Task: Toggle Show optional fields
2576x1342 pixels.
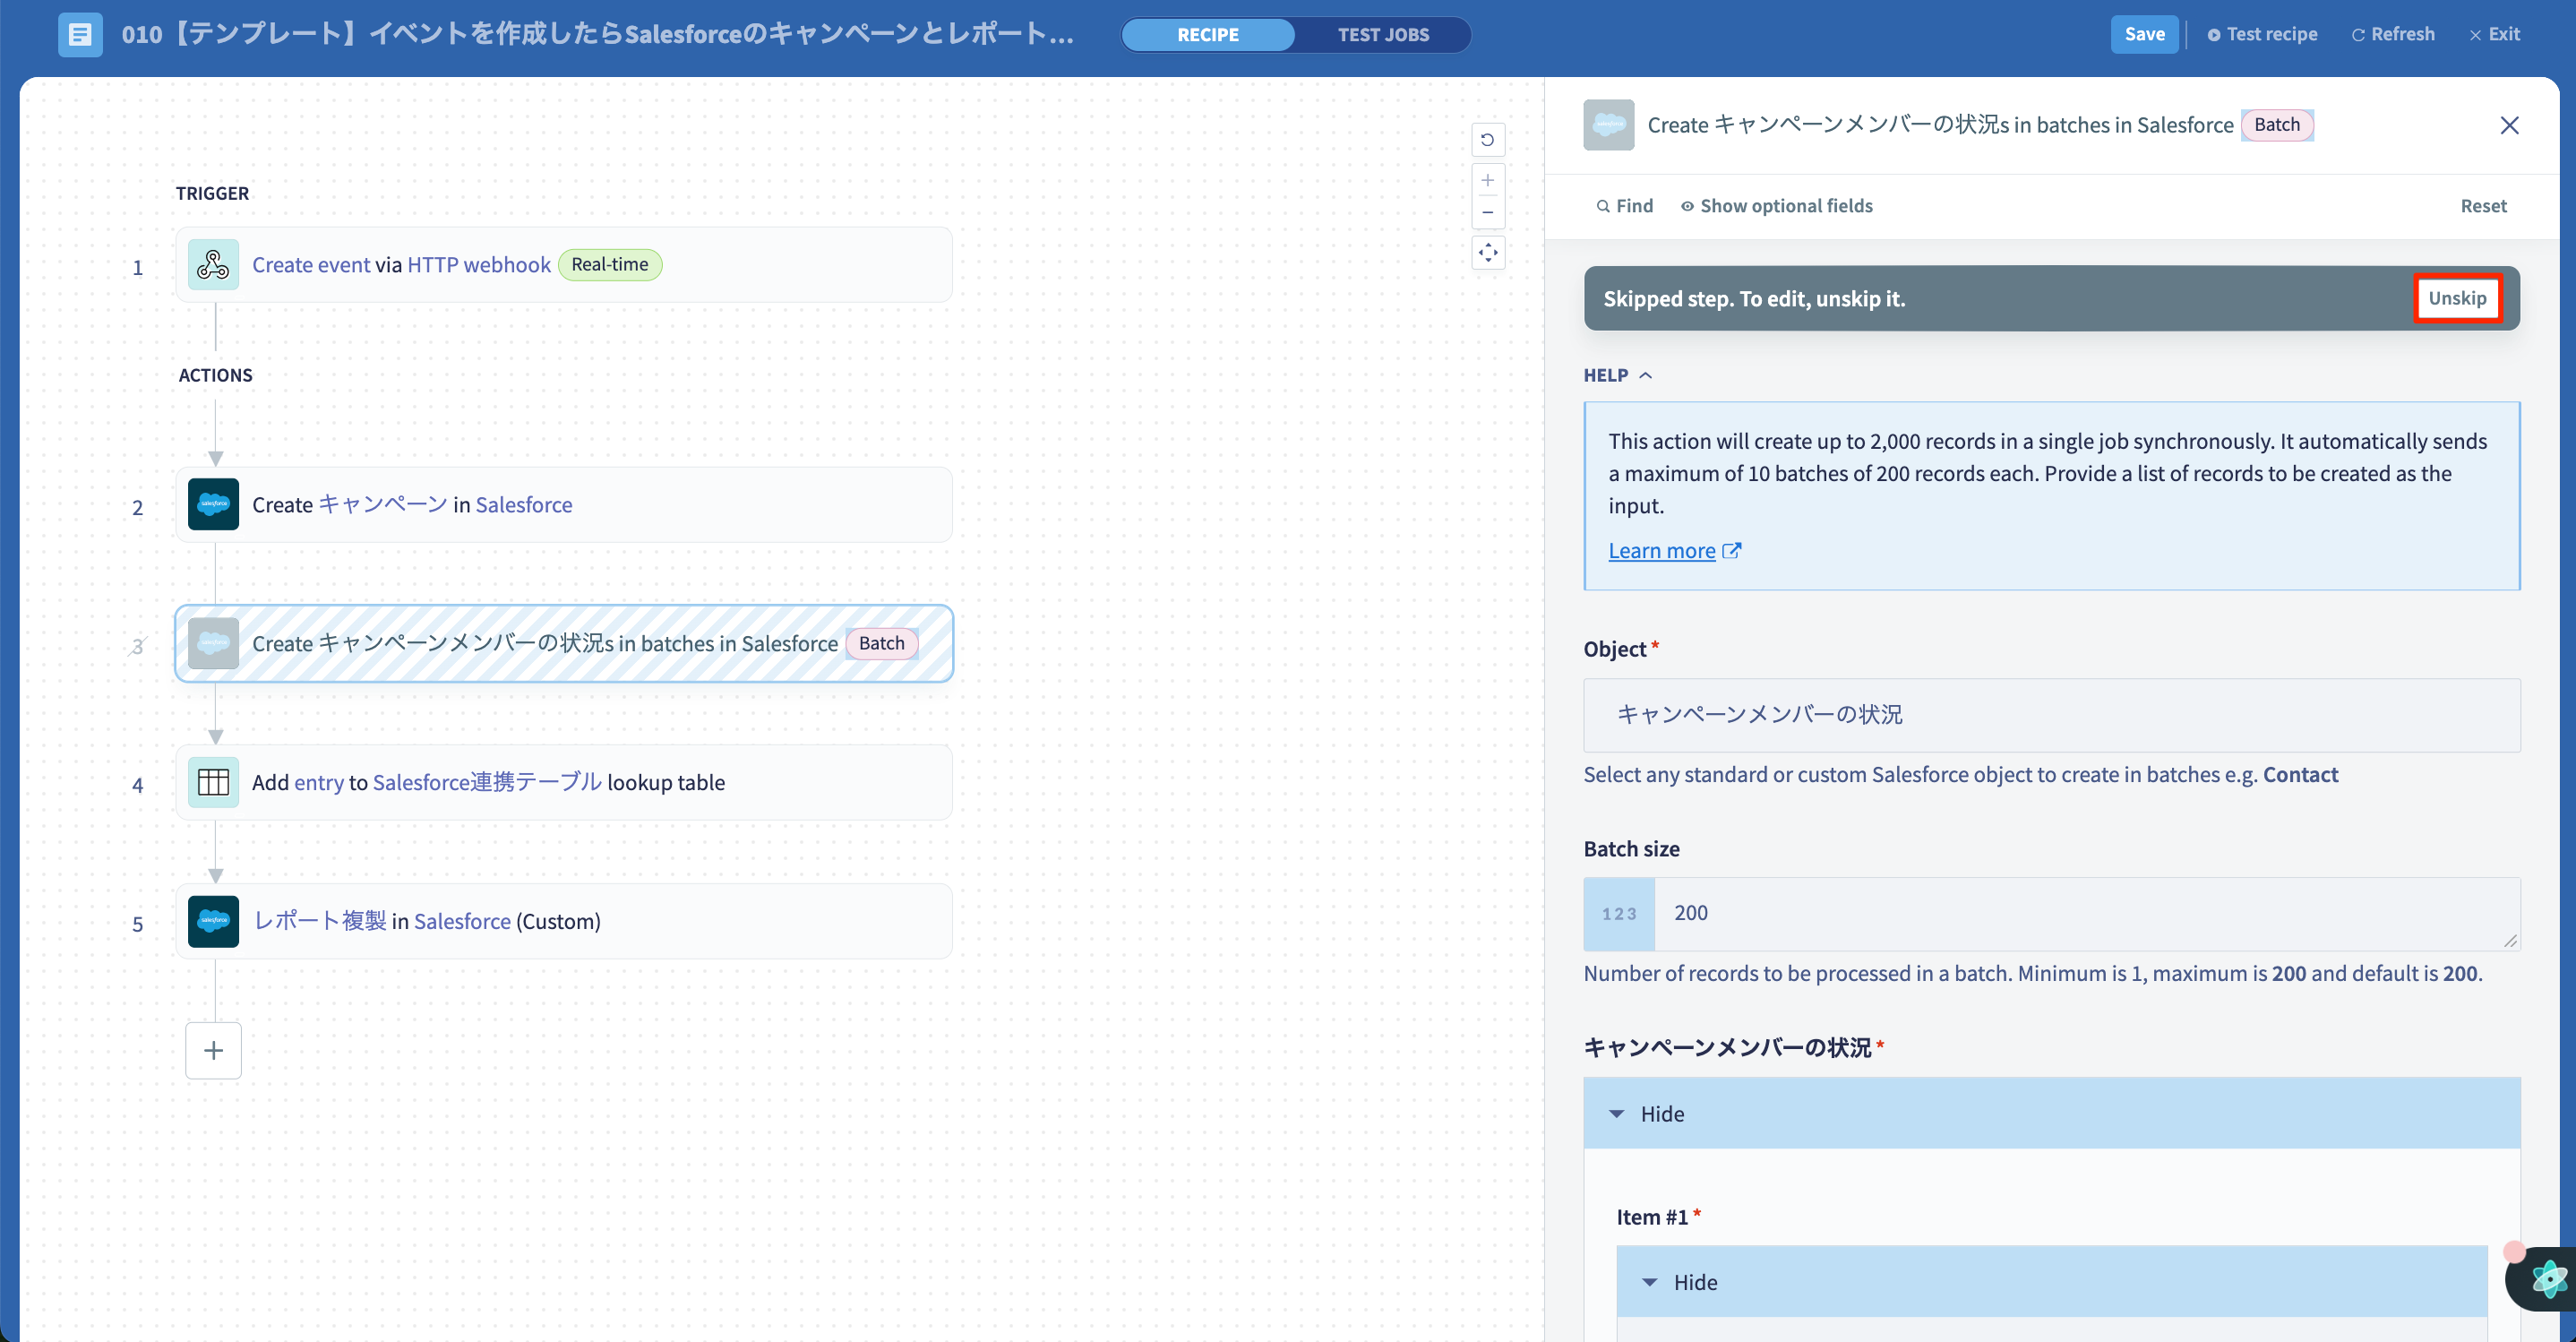Action: [x=1776, y=206]
